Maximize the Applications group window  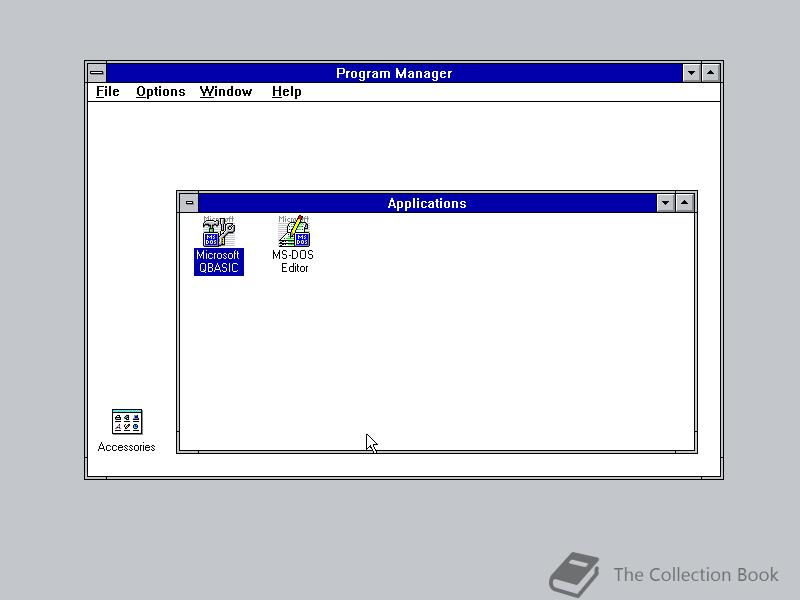[685, 203]
